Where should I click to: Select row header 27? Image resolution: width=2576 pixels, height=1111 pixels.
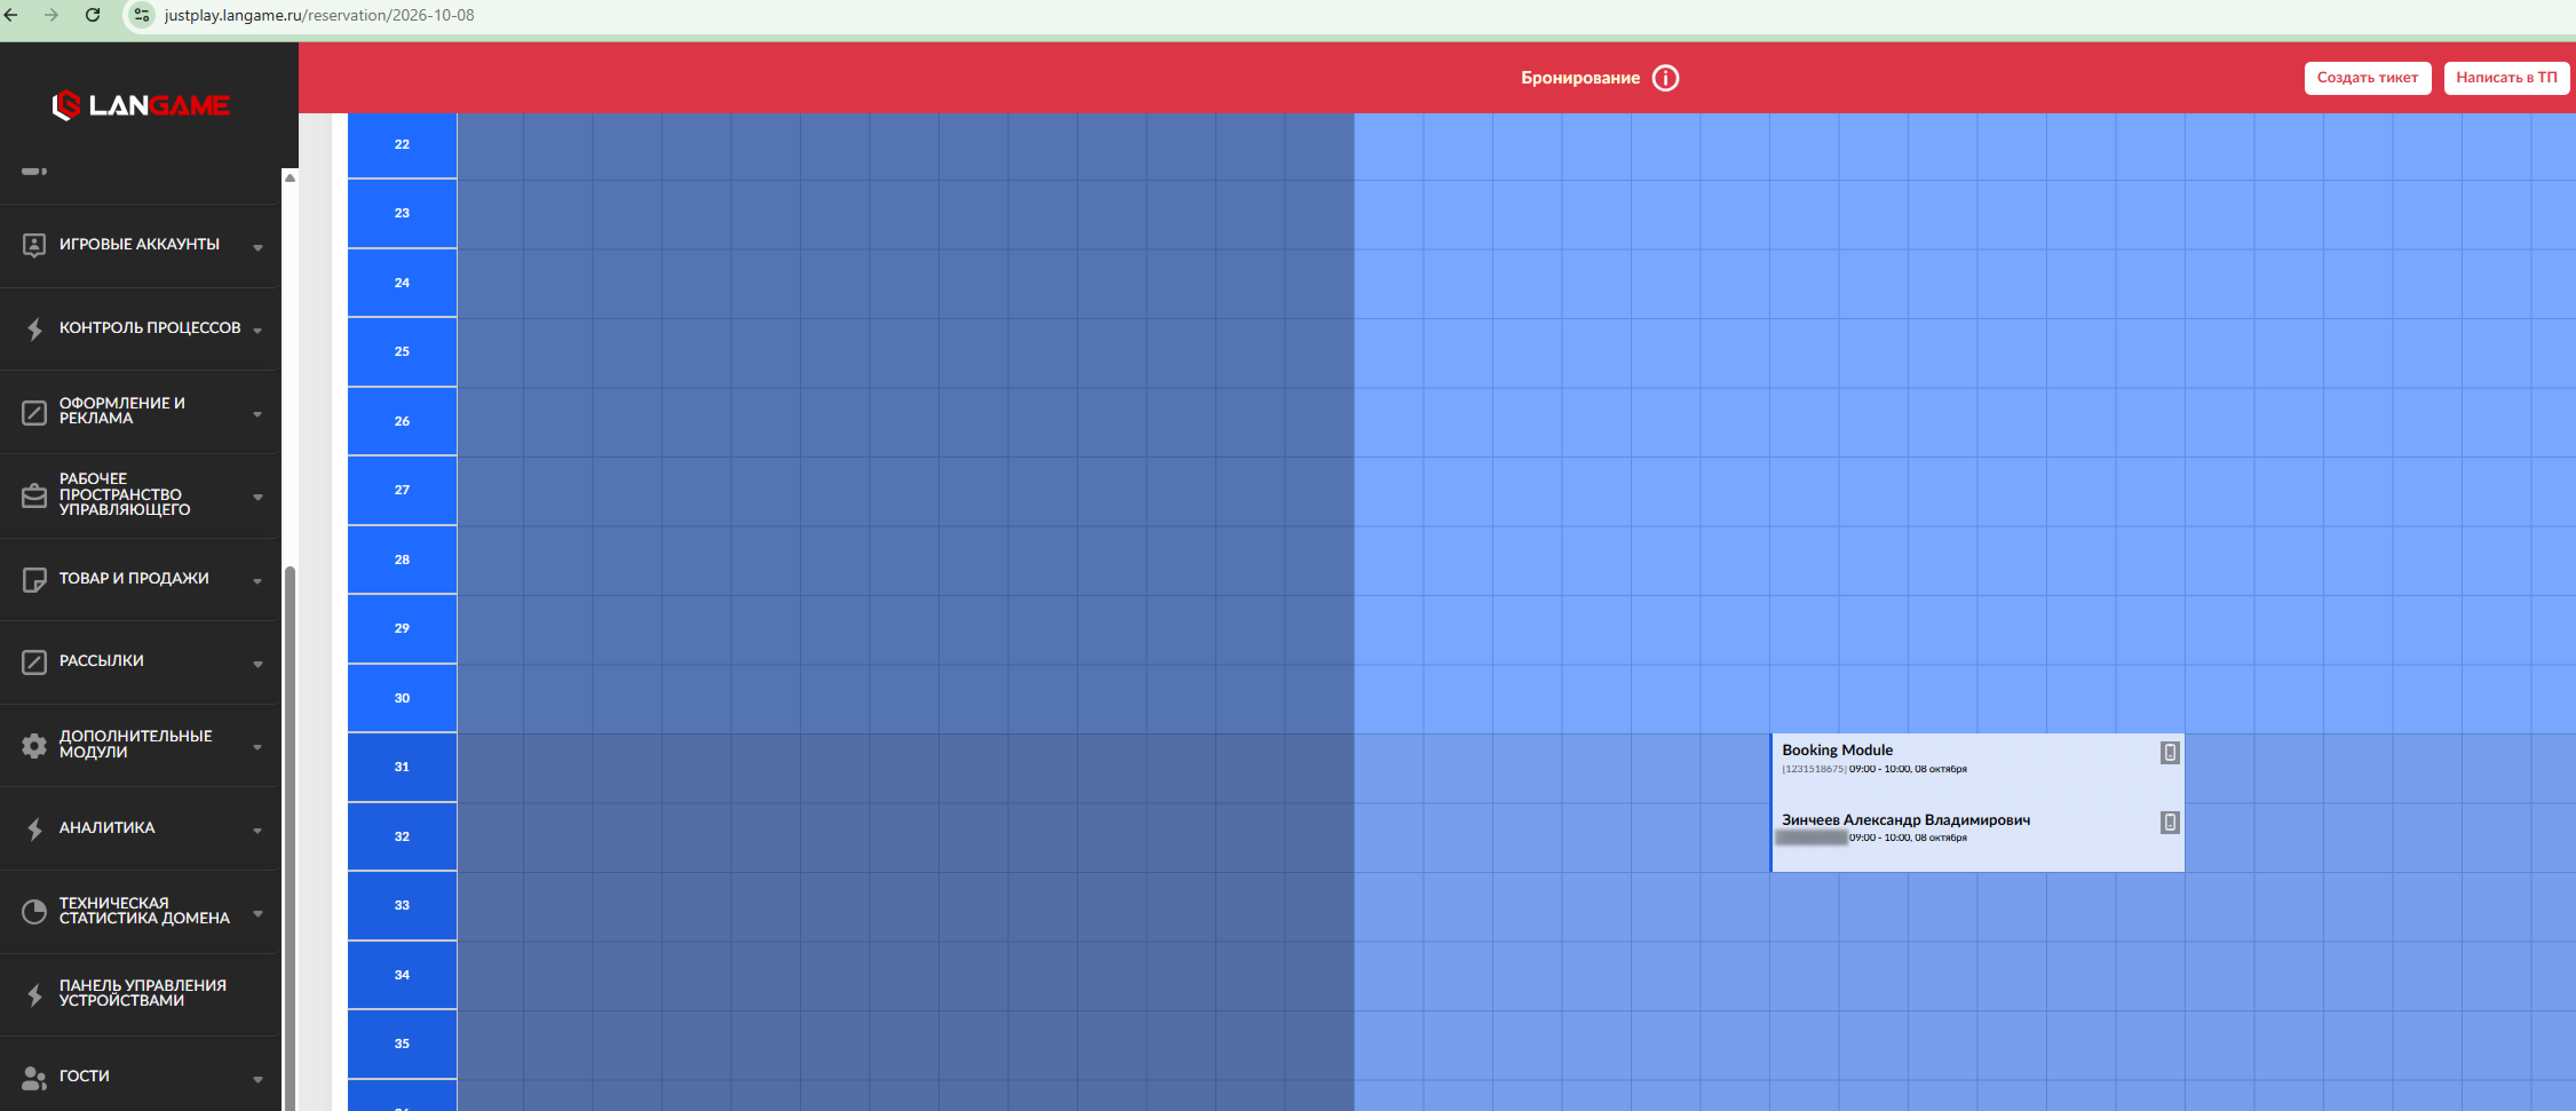coord(402,490)
